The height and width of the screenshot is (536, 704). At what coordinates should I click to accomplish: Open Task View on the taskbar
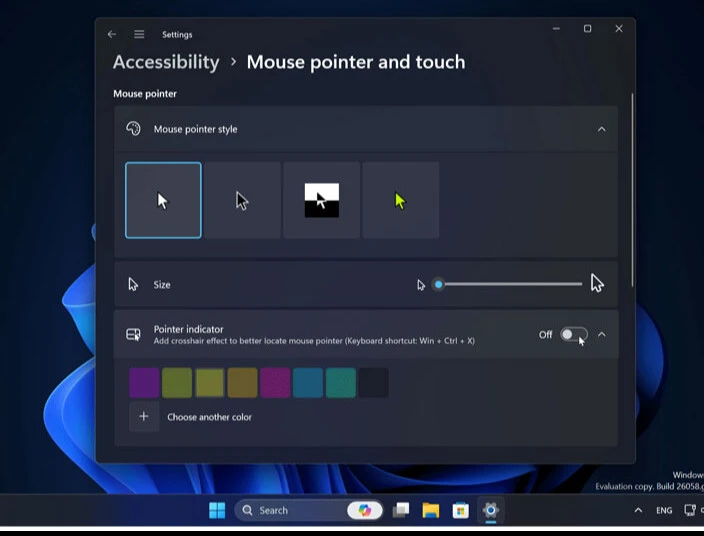point(401,510)
